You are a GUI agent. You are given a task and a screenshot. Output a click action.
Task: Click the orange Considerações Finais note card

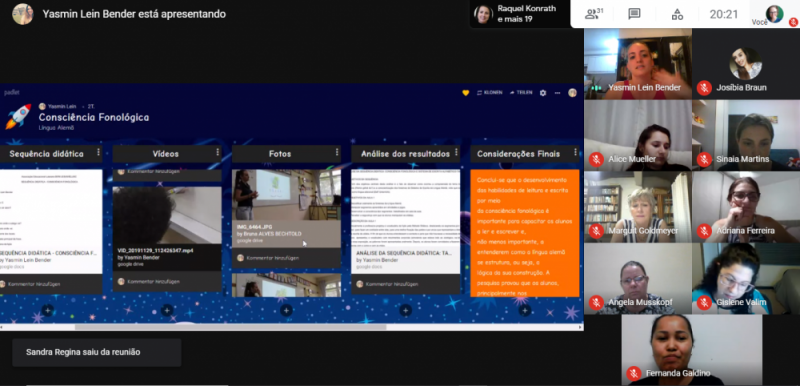(x=525, y=233)
